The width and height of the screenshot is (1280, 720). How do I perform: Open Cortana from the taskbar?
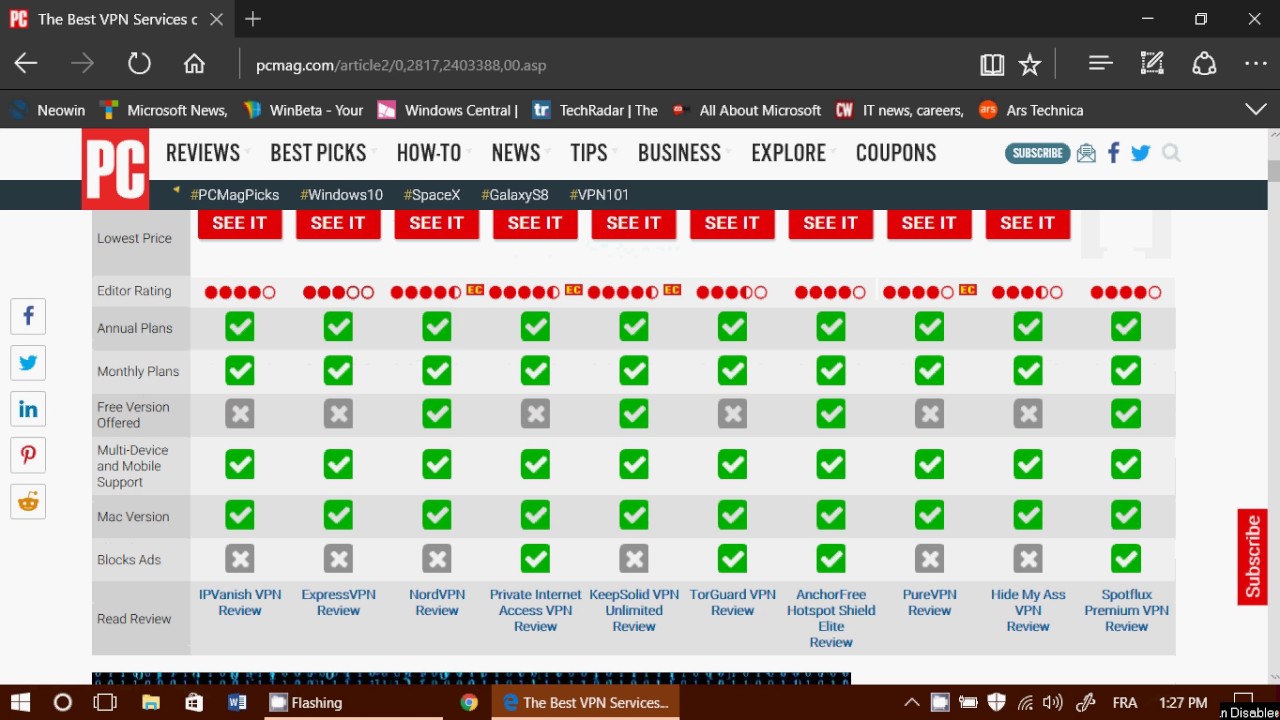click(62, 702)
